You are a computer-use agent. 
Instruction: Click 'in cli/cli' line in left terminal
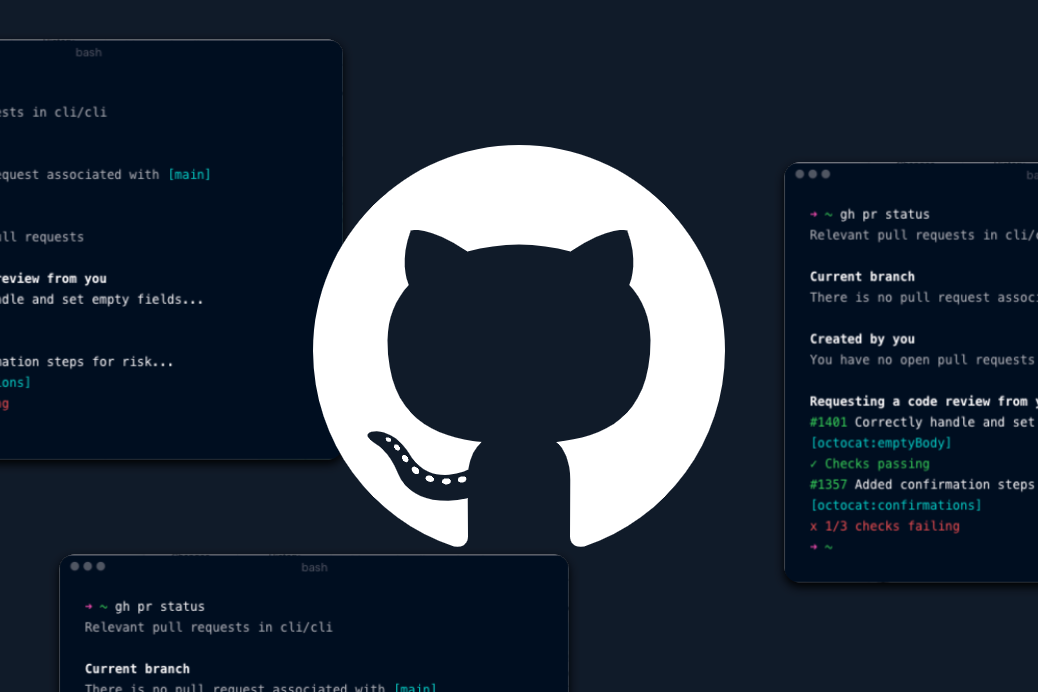[70, 113]
